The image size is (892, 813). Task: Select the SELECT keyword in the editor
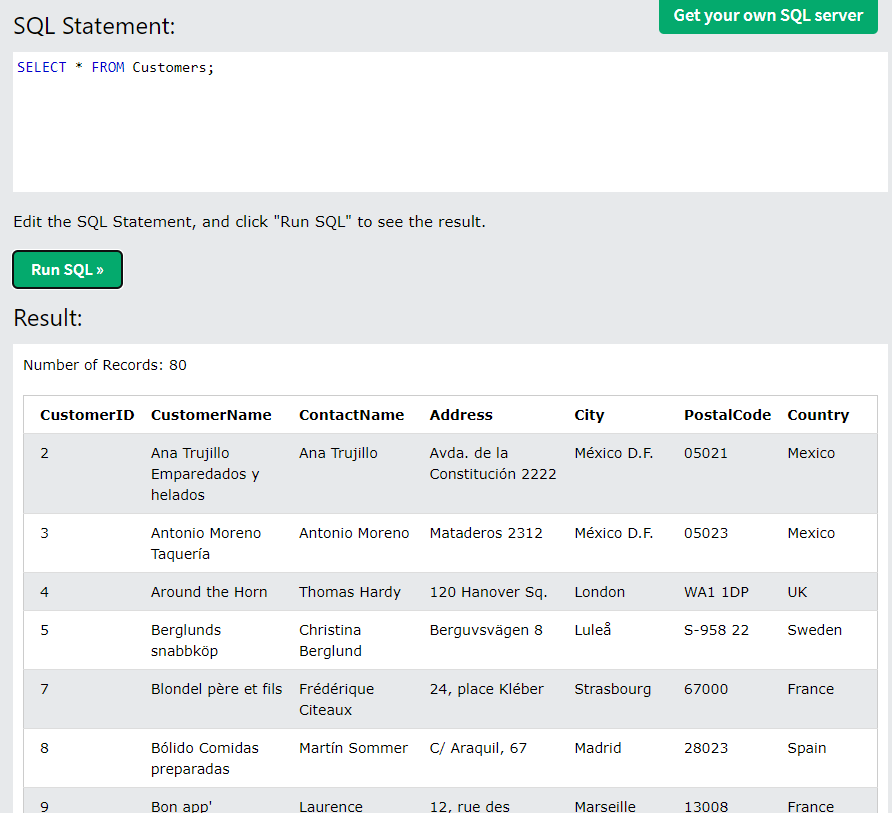(42, 68)
